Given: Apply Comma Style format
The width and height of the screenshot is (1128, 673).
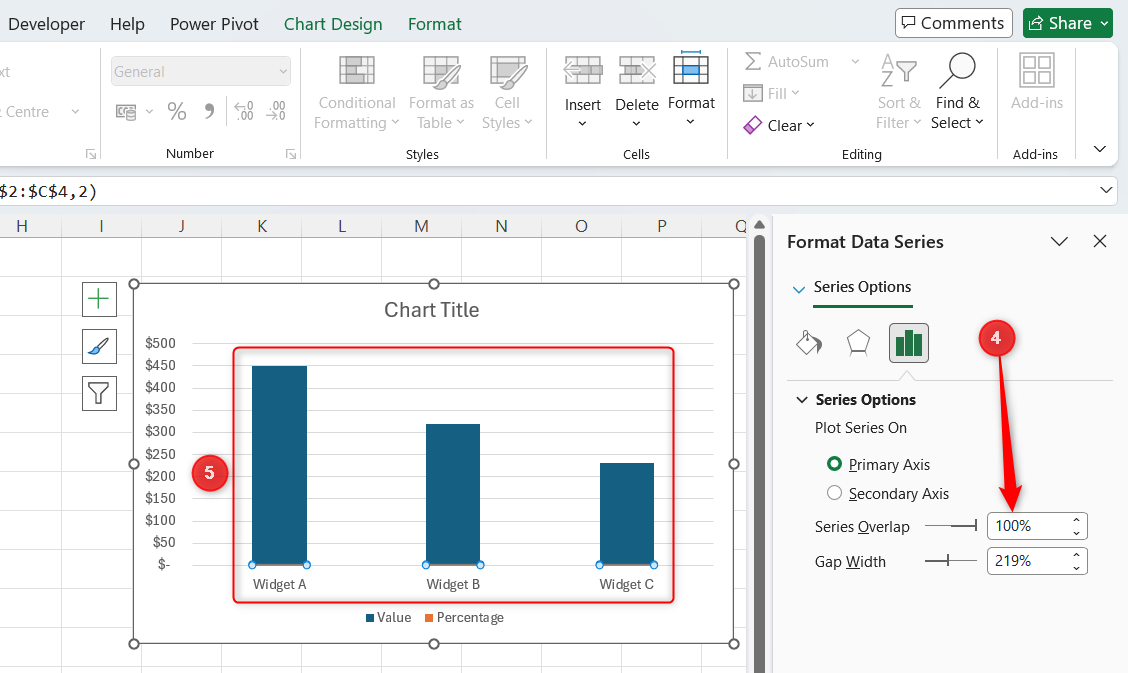Looking at the screenshot, I should pos(209,111).
